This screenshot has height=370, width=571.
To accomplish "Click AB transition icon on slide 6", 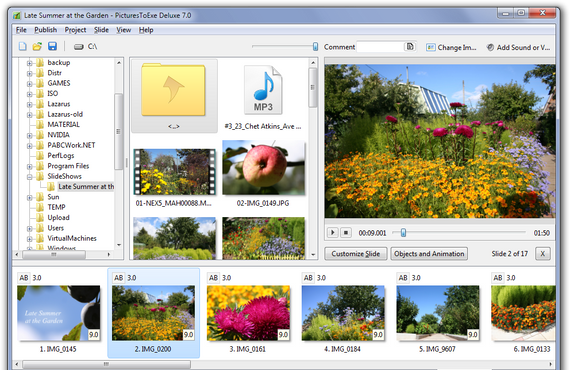I will pos(498,278).
